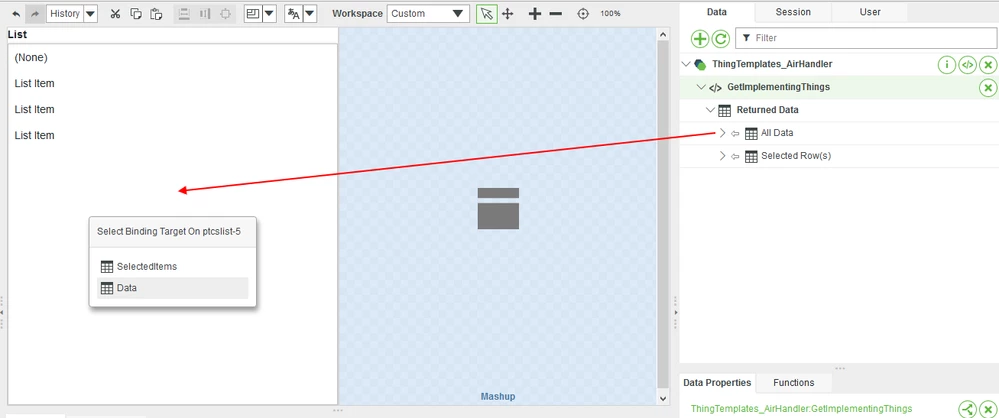Click the ThingTemplates_AirHandler:GetImplementingThings link

(801, 408)
